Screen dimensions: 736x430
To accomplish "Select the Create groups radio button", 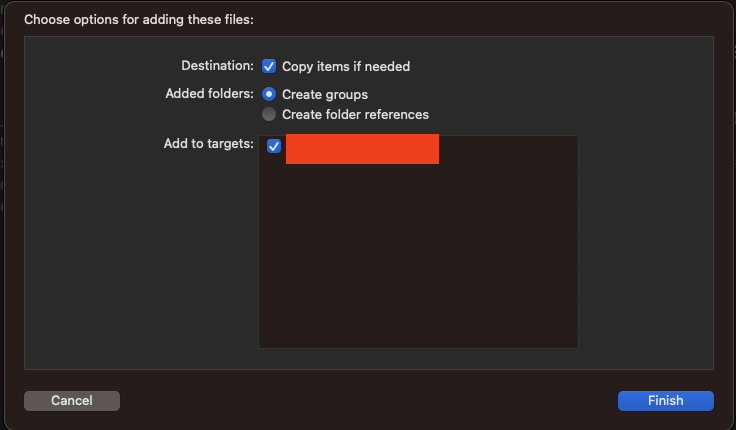I will click(269, 94).
